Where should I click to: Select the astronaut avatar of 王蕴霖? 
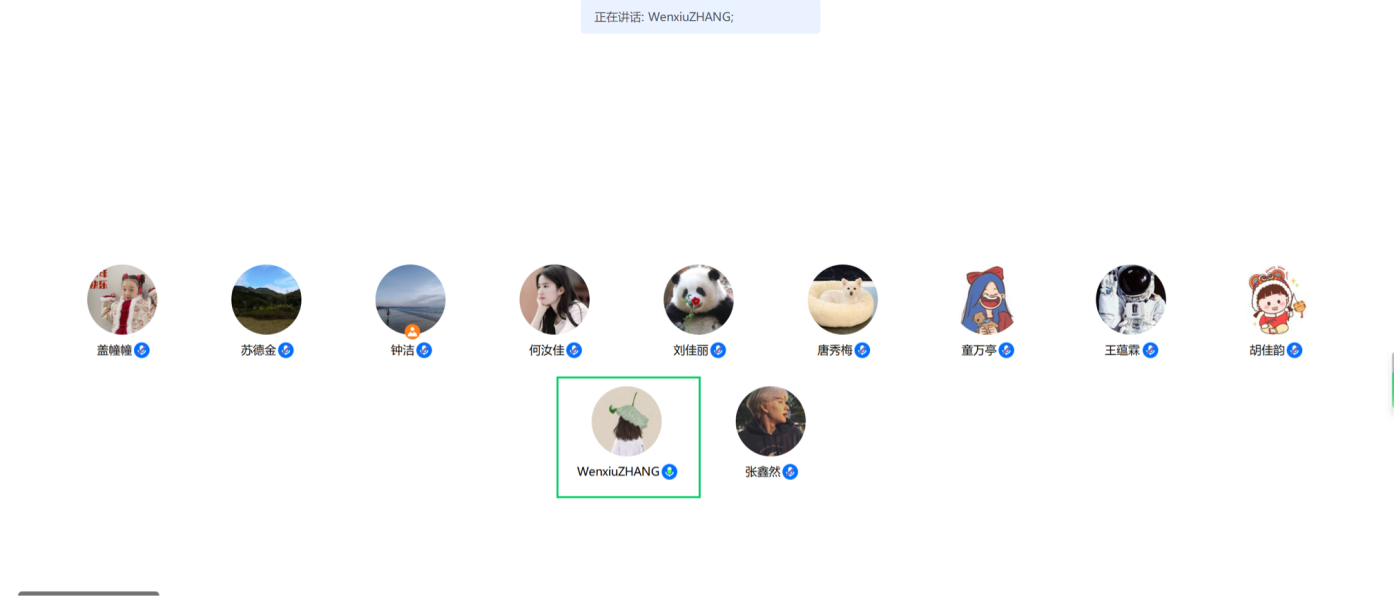point(1131,299)
